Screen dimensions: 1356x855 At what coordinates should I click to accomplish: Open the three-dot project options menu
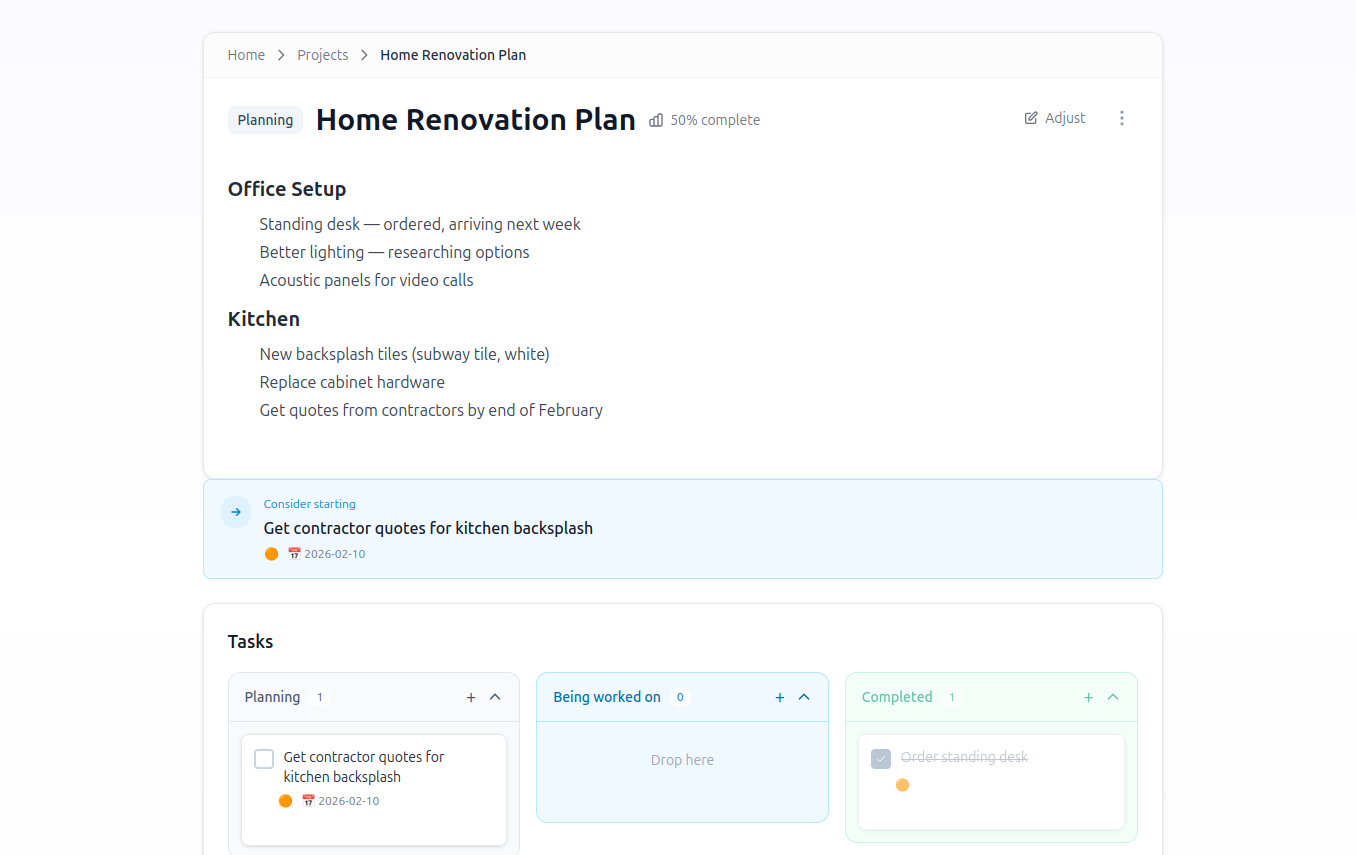click(x=1122, y=118)
